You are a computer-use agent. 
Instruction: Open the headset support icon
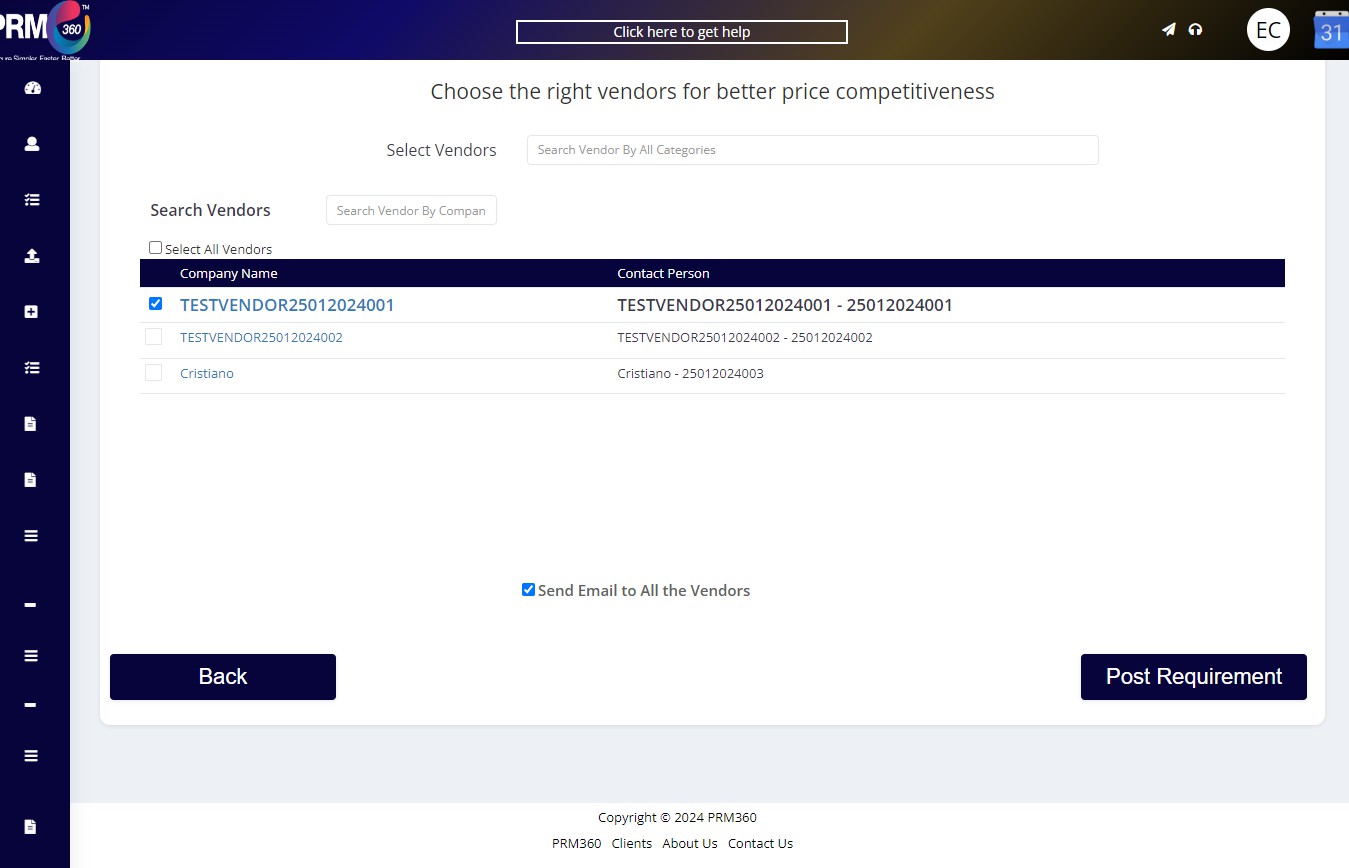tap(1195, 30)
